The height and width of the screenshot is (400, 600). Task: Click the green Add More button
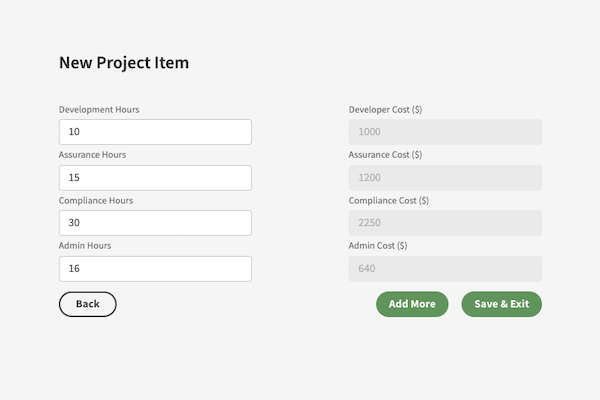(x=412, y=304)
